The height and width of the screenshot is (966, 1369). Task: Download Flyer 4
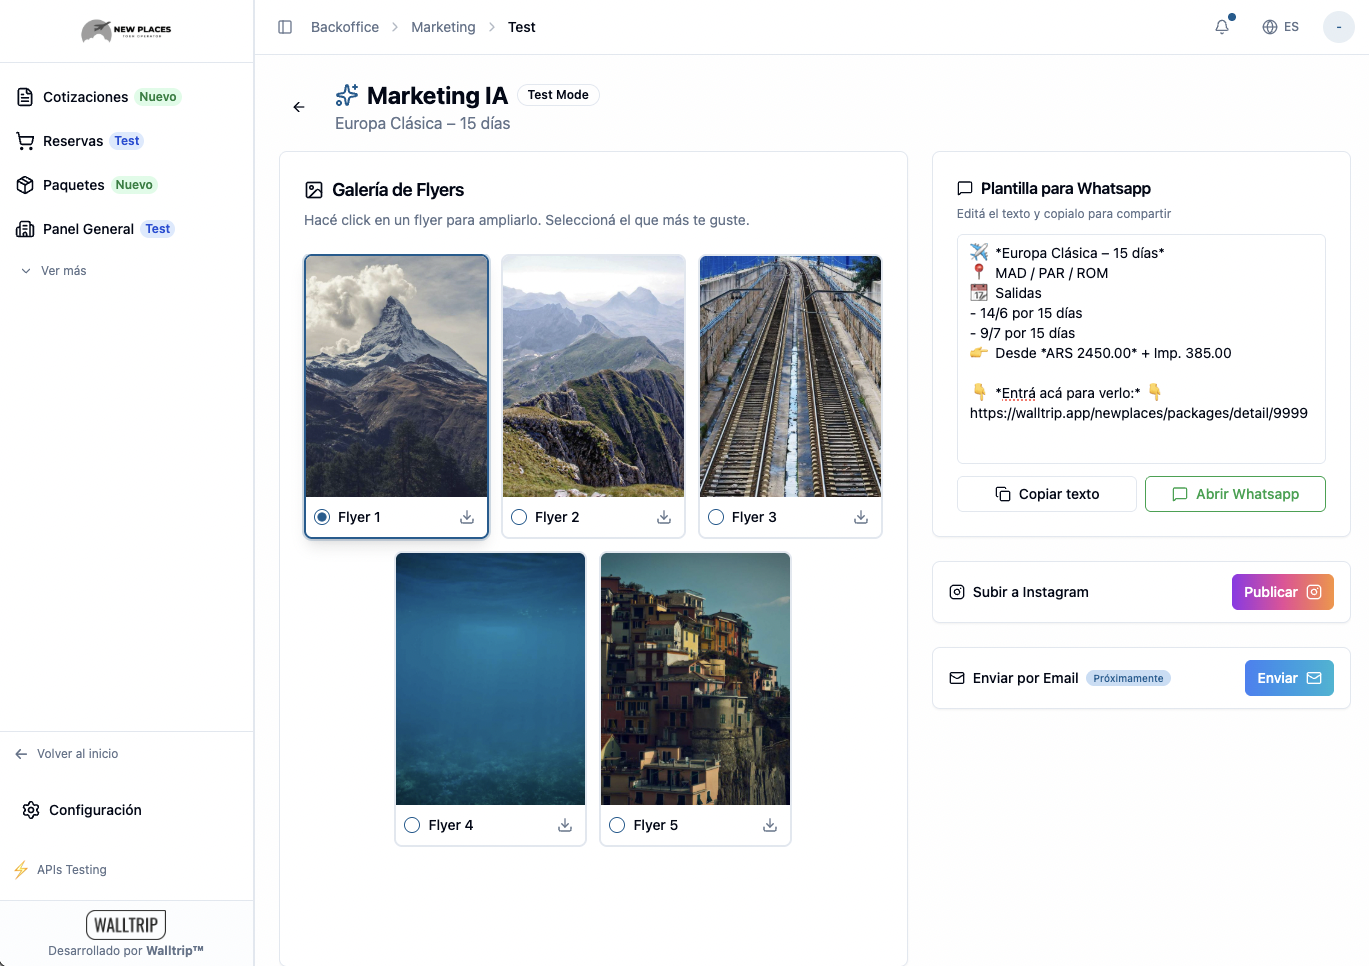pos(565,825)
